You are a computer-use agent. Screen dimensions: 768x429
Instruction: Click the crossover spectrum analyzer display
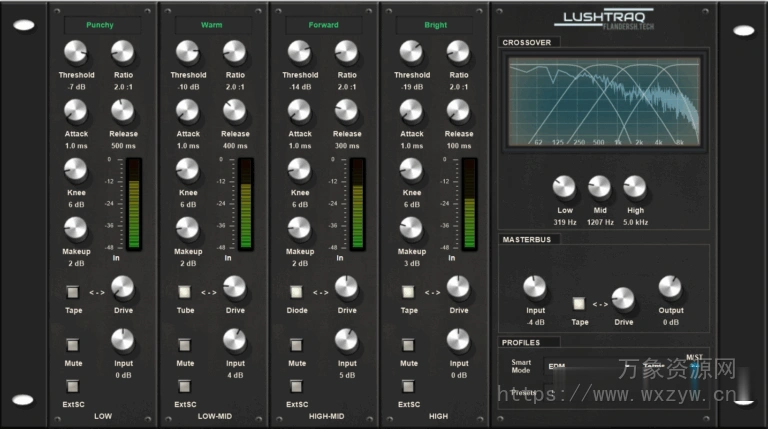[x=604, y=101]
